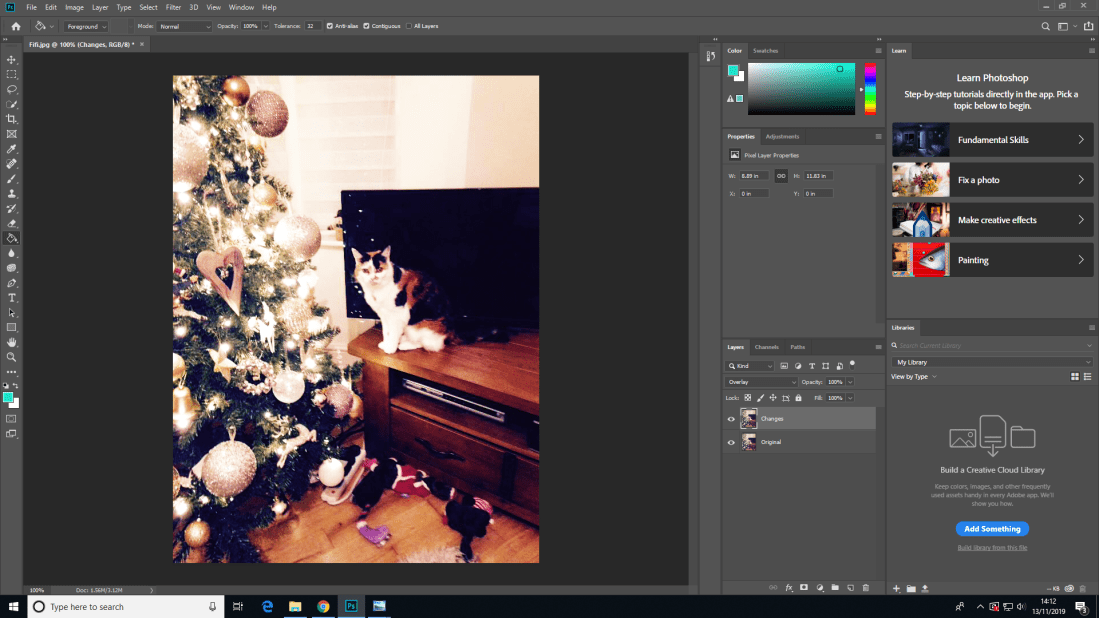The image size is (1099, 618).
Task: Open the Overlay blend mode dropdown
Action: click(x=761, y=382)
